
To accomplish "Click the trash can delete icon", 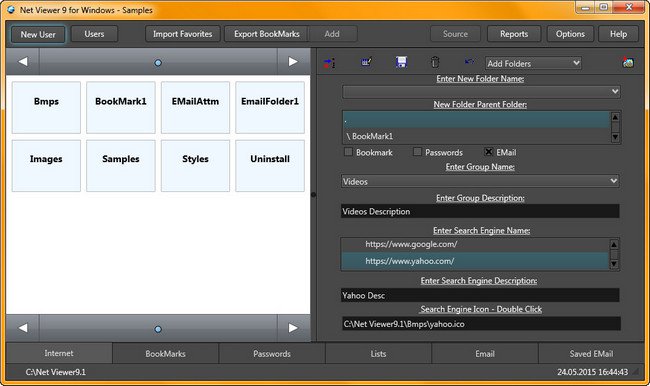I will point(434,62).
